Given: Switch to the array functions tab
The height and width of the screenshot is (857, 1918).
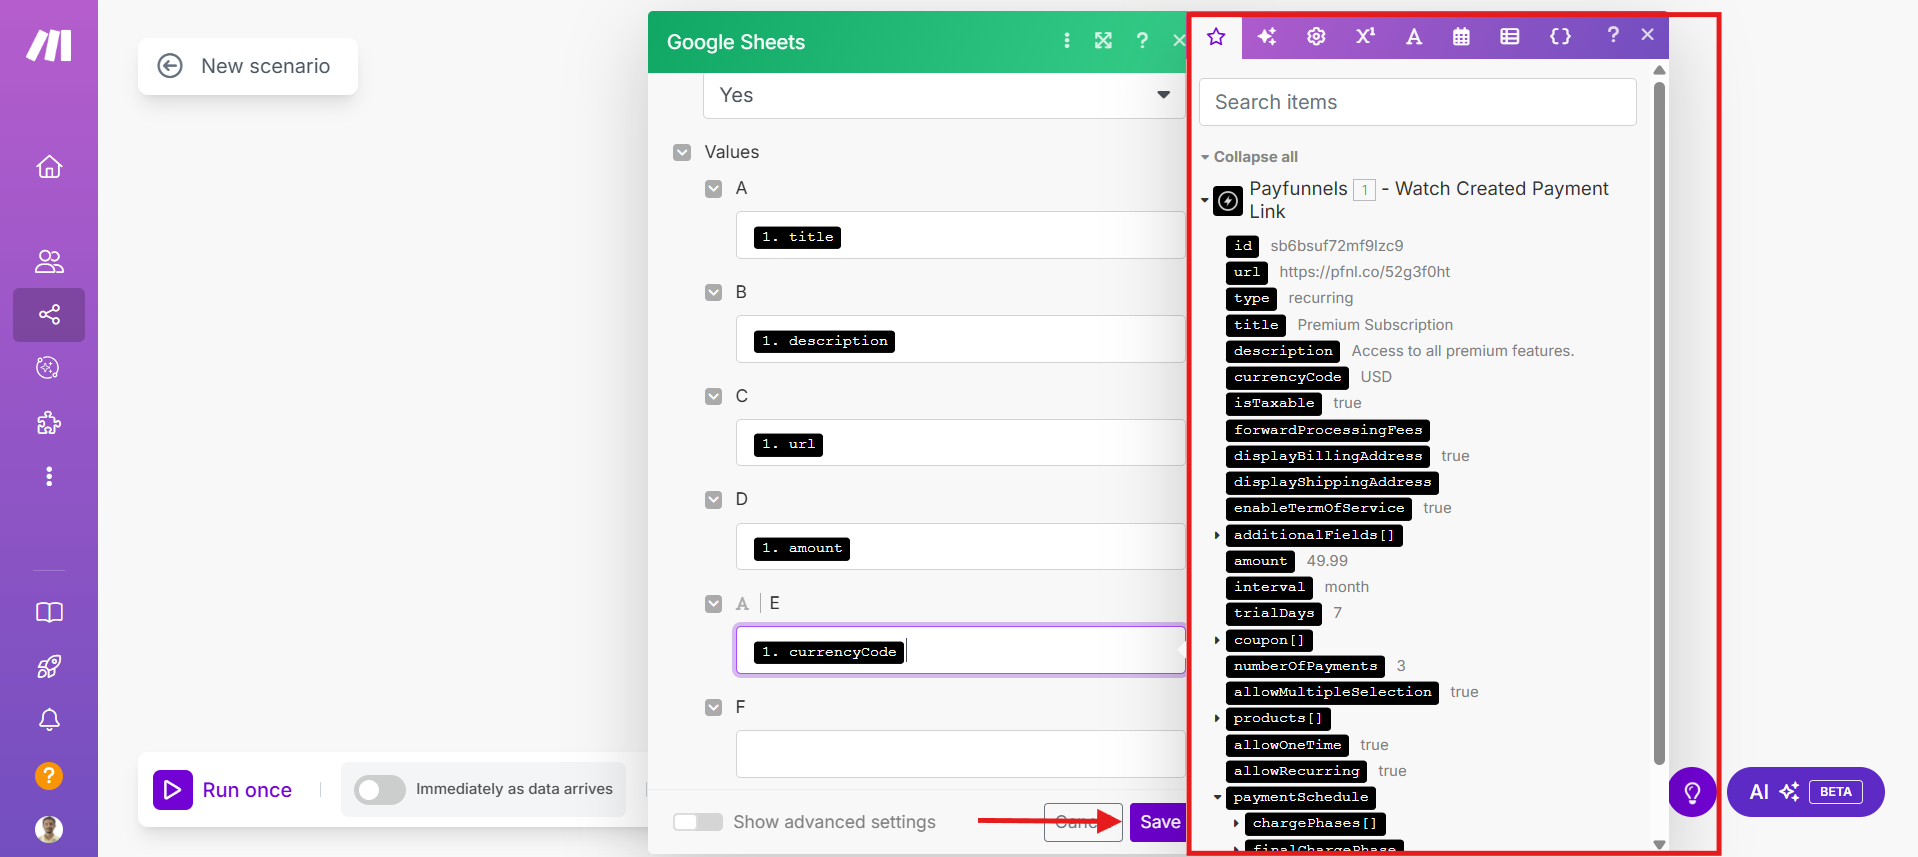Looking at the screenshot, I should click(1510, 37).
